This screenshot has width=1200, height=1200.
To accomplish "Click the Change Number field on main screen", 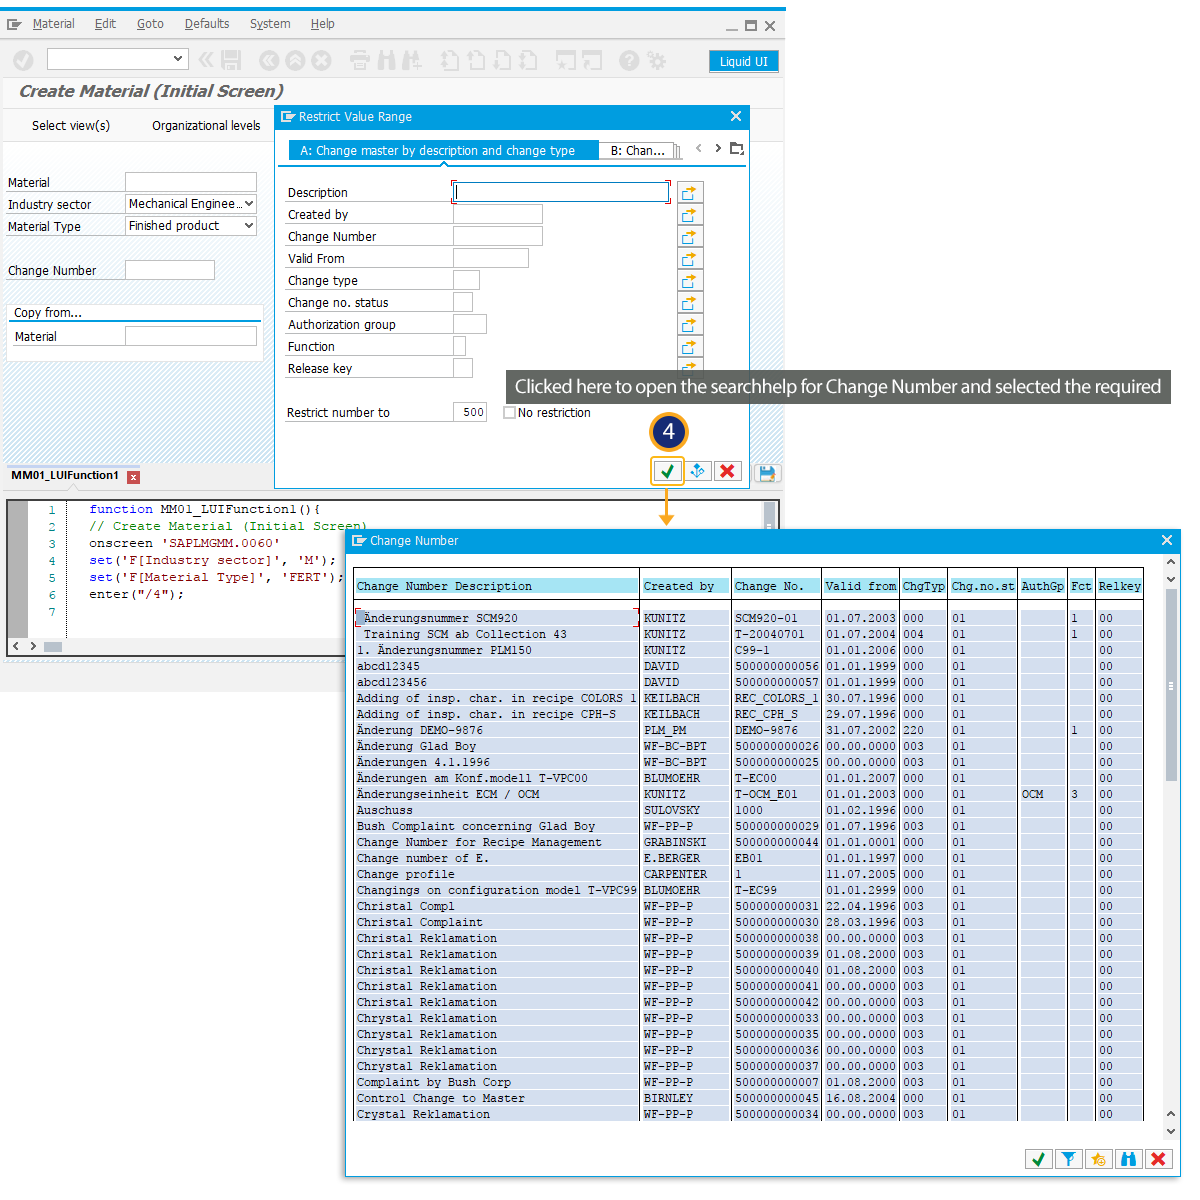I will click(170, 270).
